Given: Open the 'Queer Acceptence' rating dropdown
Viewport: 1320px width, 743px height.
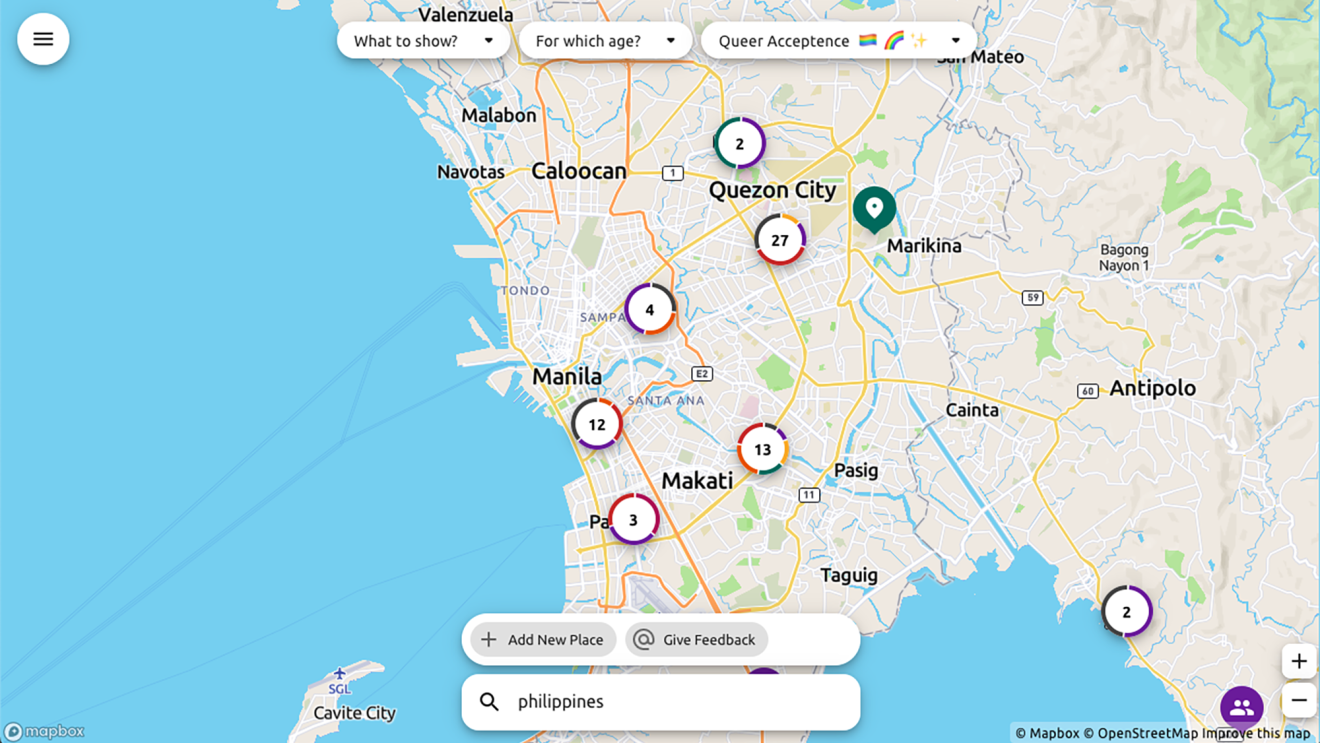Looking at the screenshot, I should point(838,40).
